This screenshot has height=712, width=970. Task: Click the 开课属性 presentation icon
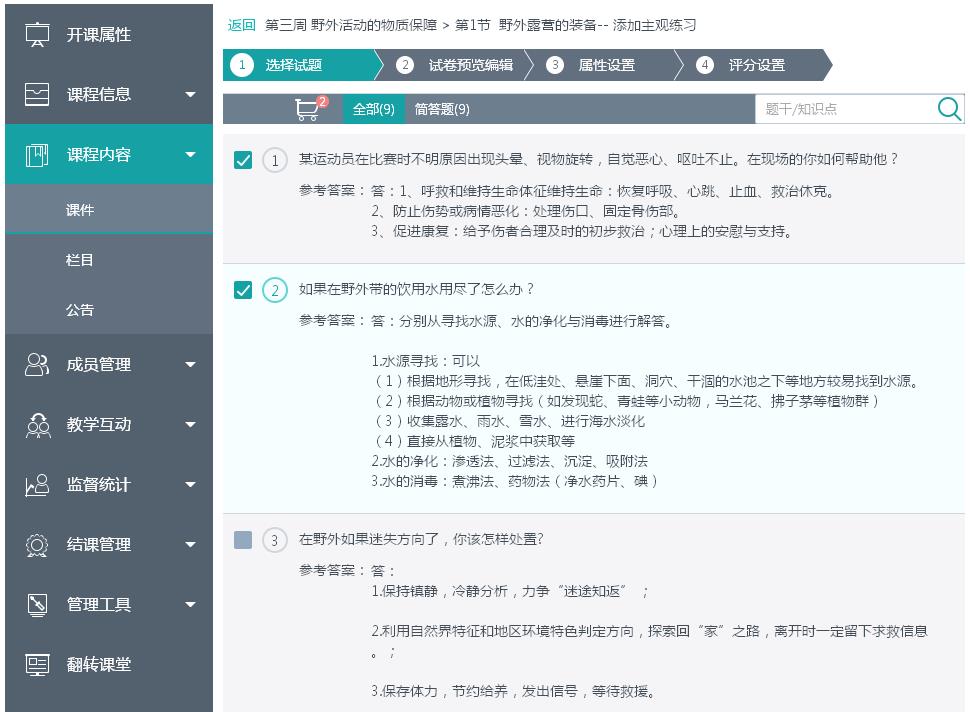coord(37,35)
